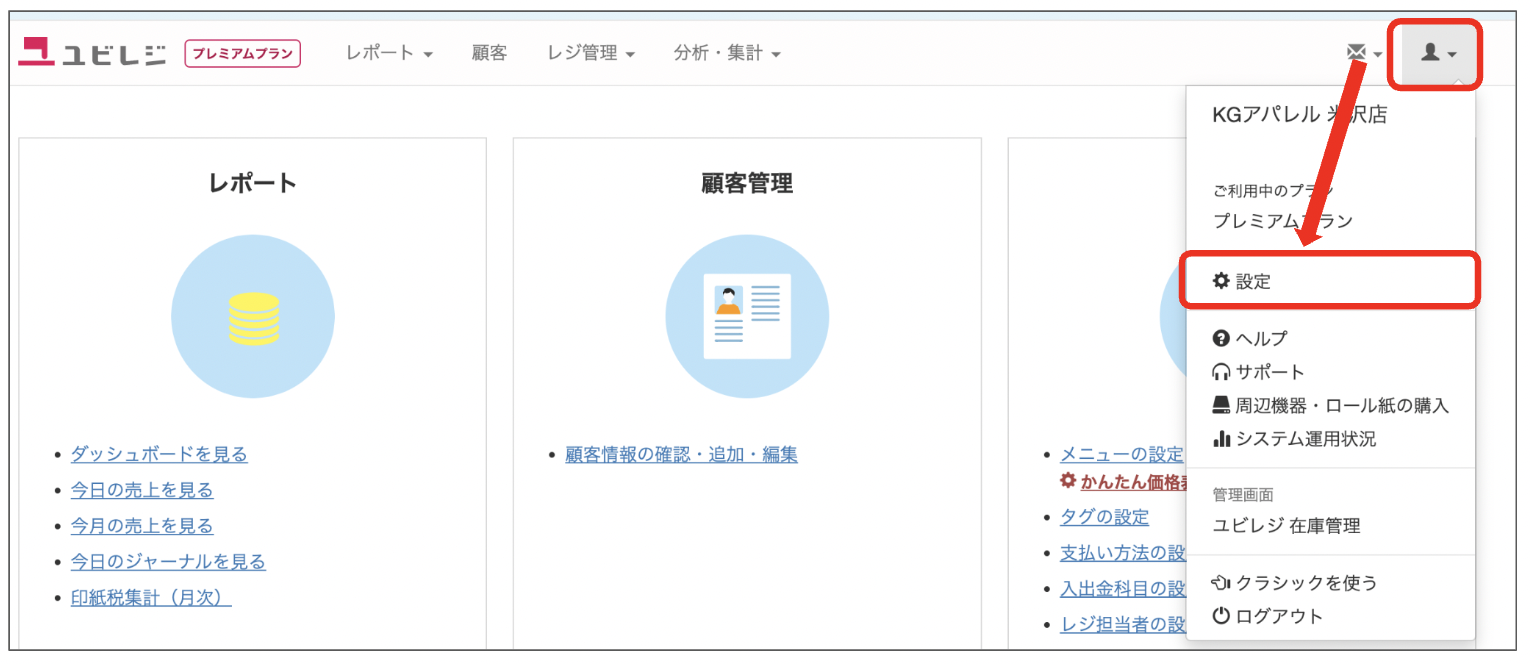Viewport: 1530px width, 664px height.
Task: Click the ユビレジ logo
Action: point(92,53)
